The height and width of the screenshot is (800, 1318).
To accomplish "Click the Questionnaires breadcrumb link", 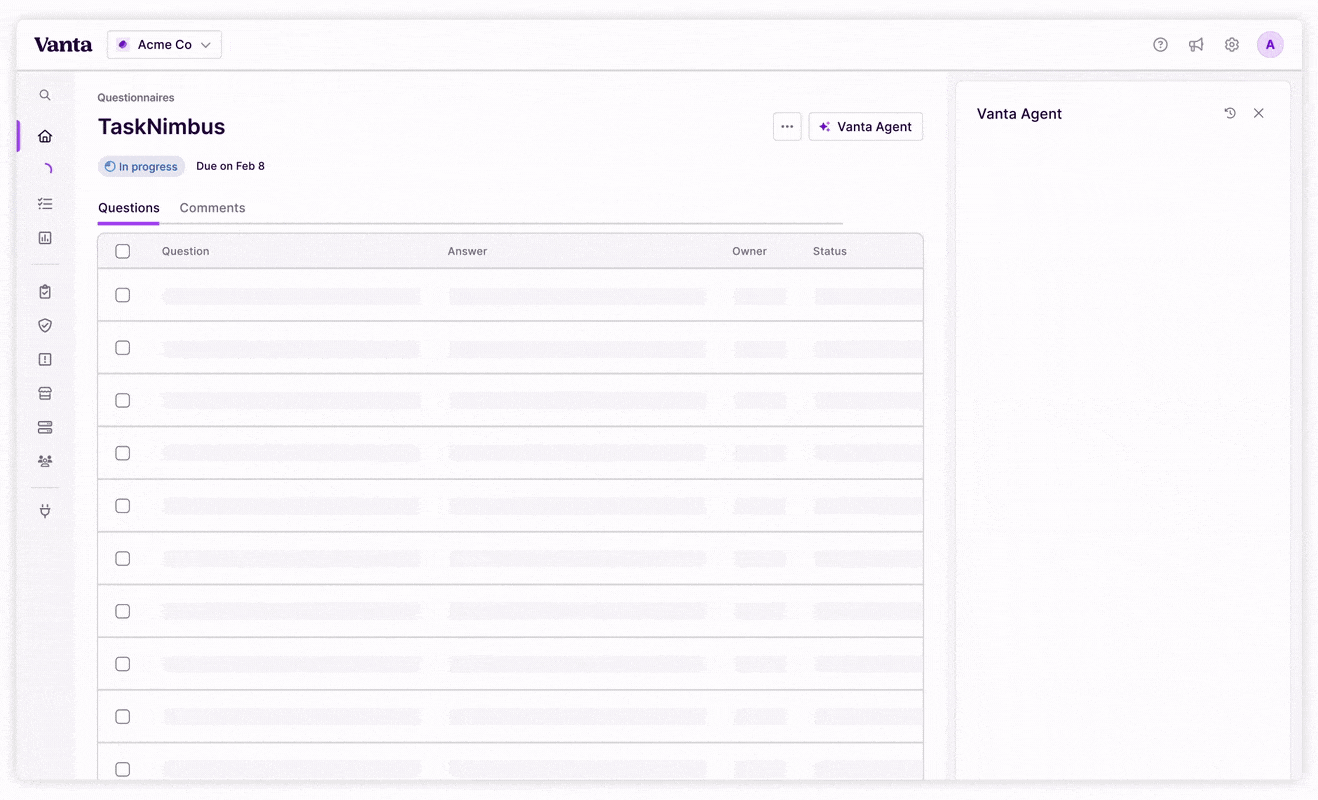I will click(x=136, y=98).
